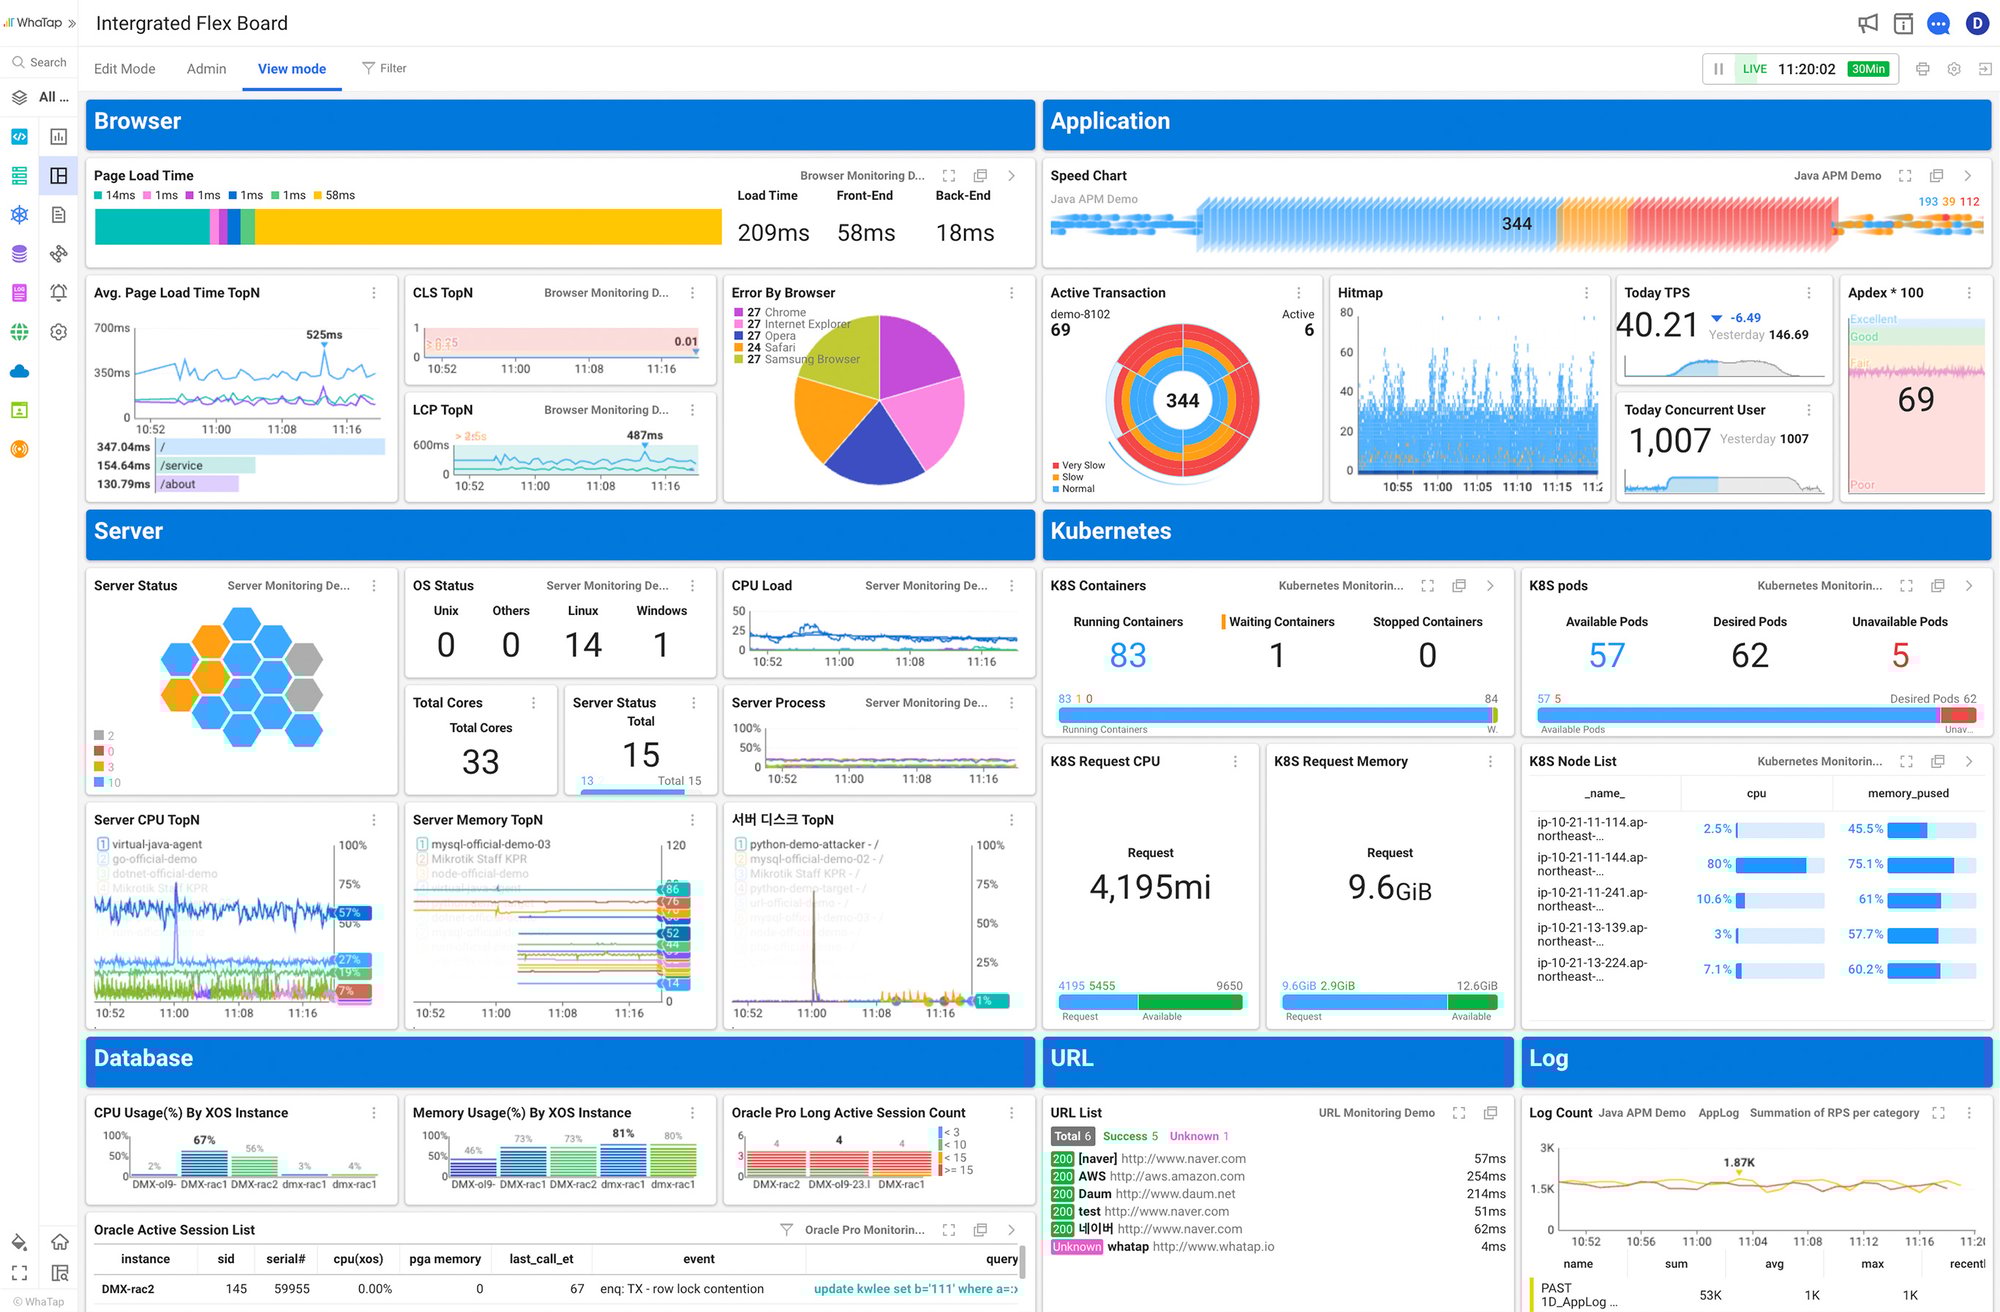Viewport: 2000px width, 1312px height.
Task: Click the megaphone announcements icon
Action: pyautogui.click(x=1867, y=23)
